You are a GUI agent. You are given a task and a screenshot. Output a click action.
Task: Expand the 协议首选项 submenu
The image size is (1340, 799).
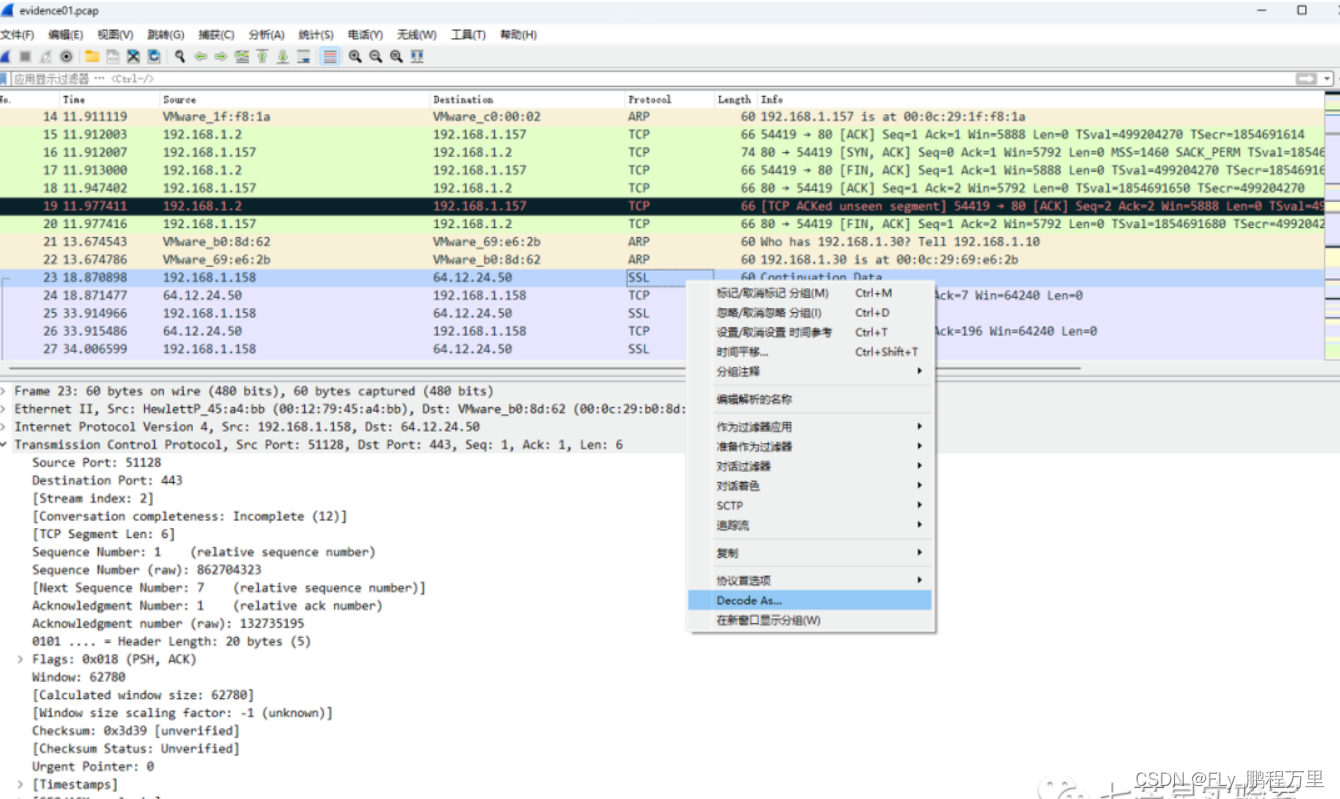tap(810, 580)
